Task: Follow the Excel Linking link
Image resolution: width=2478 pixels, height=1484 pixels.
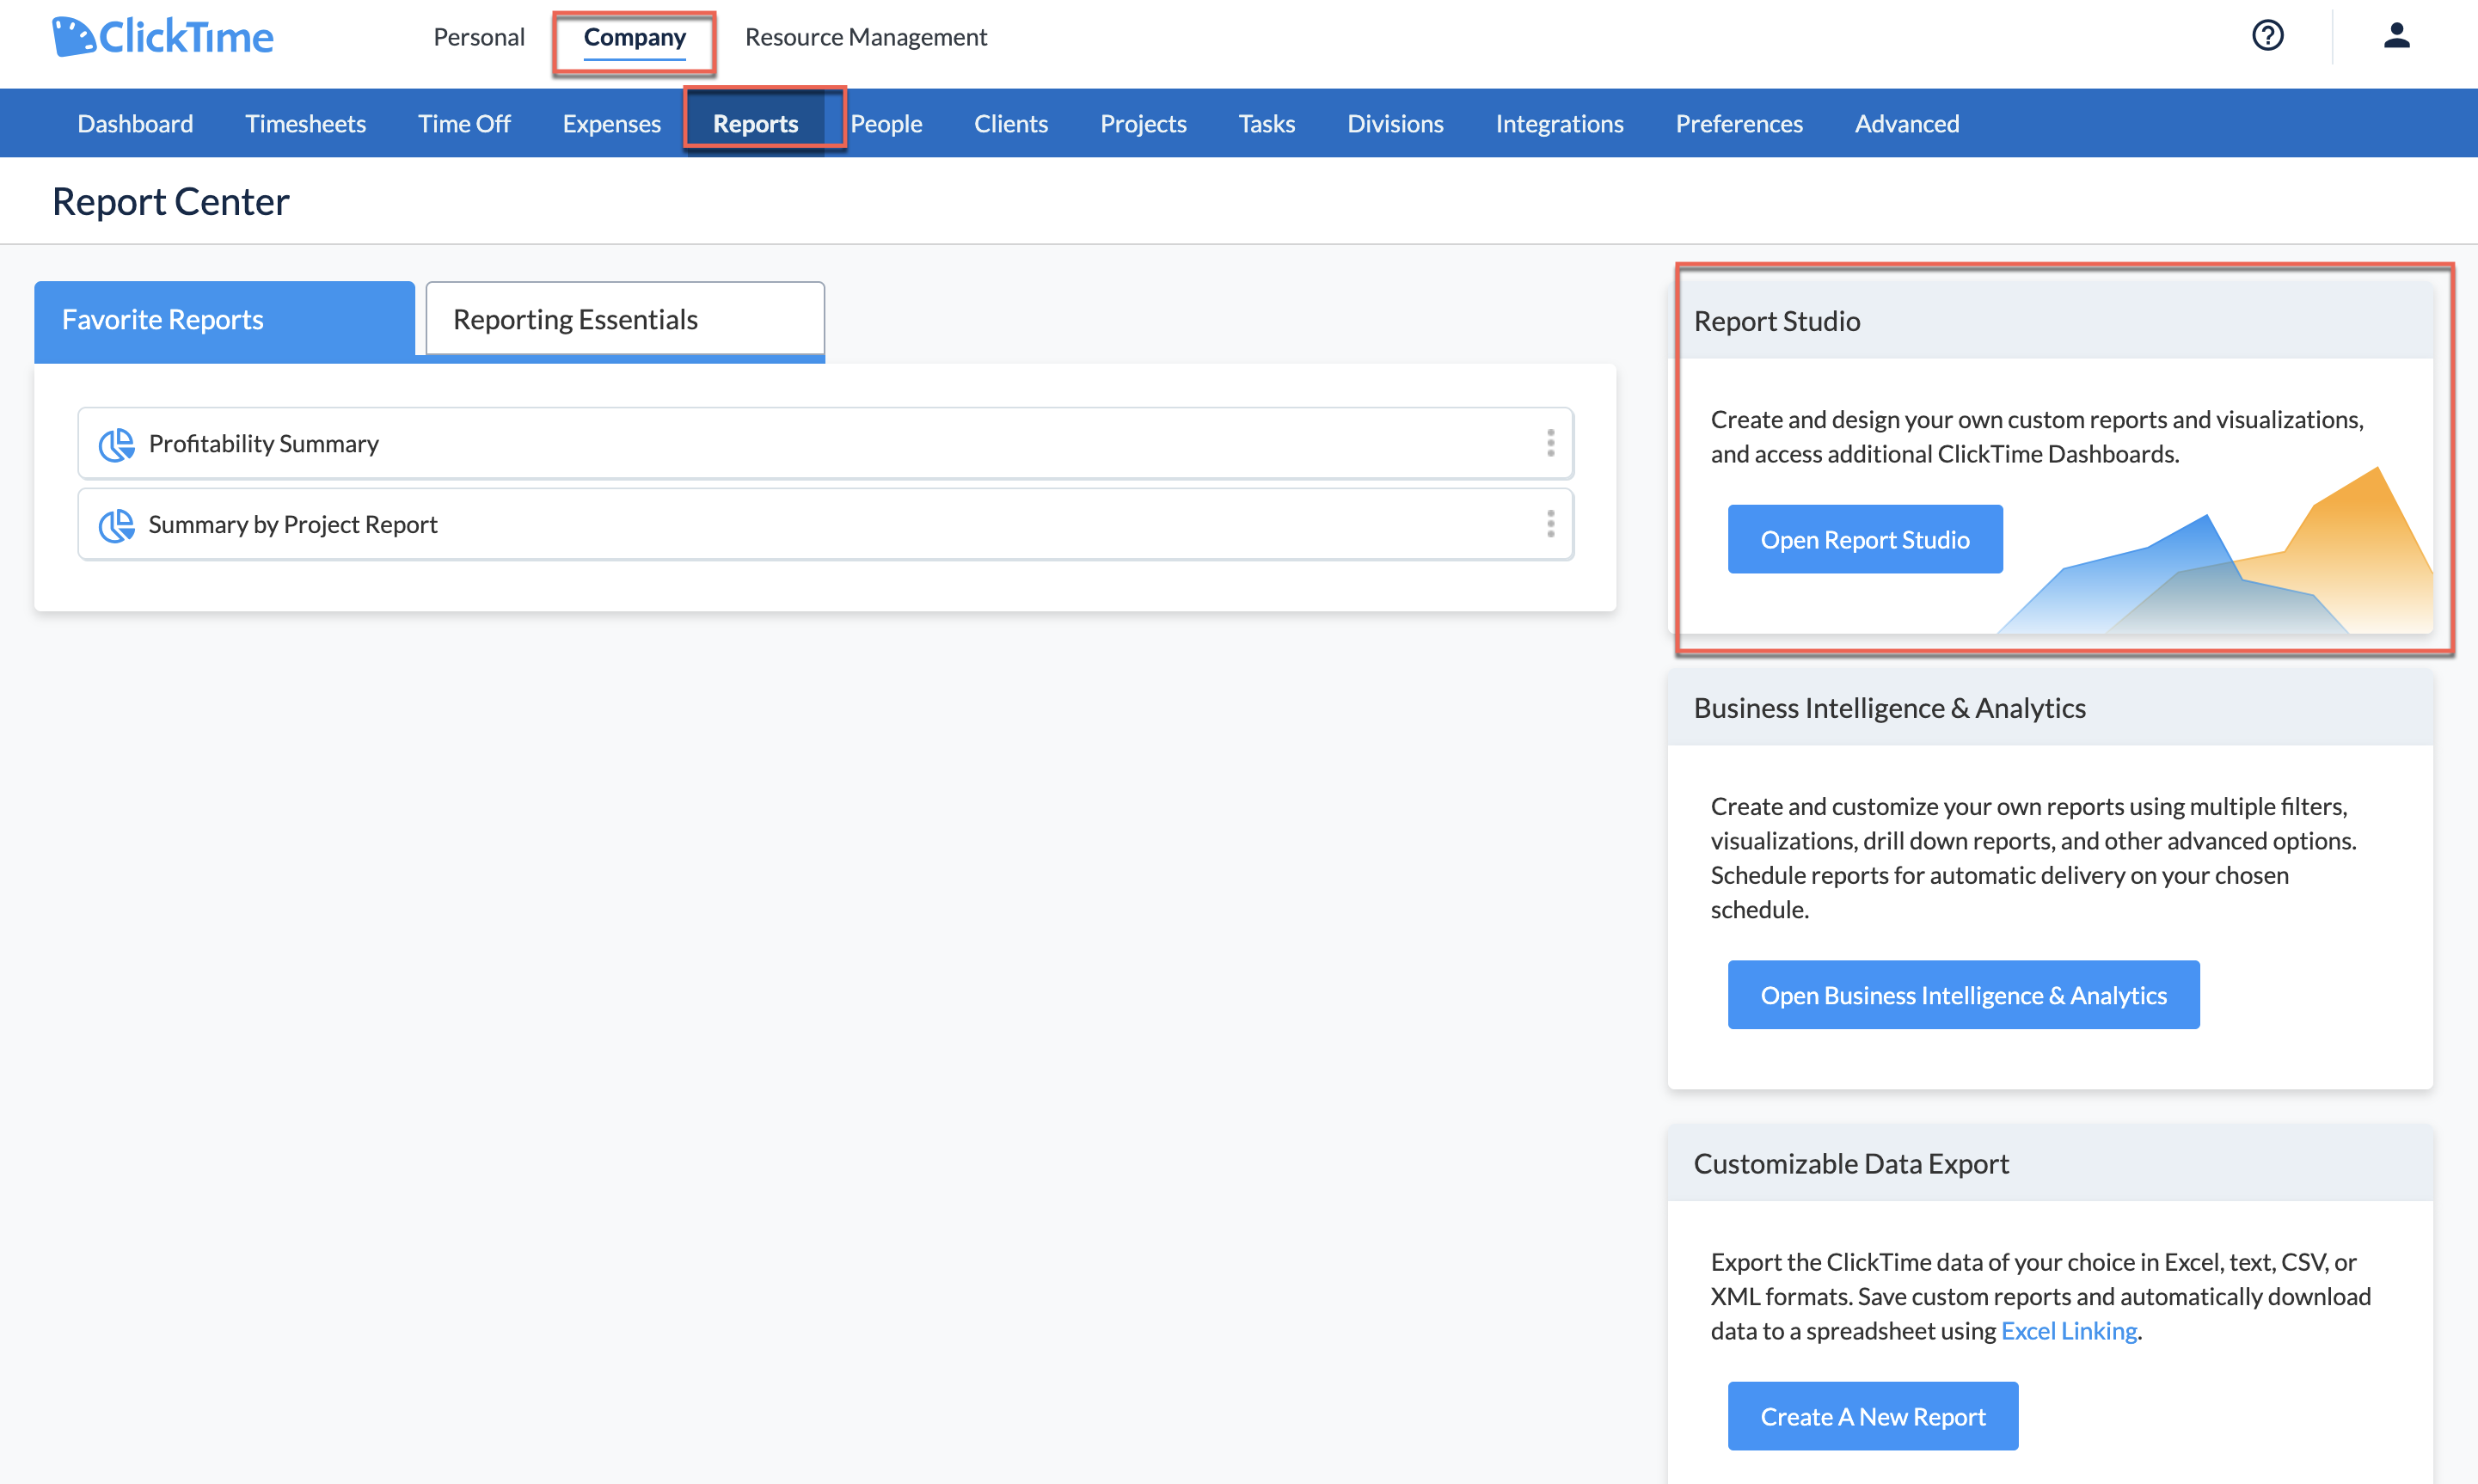Action: pyautogui.click(x=2068, y=1331)
